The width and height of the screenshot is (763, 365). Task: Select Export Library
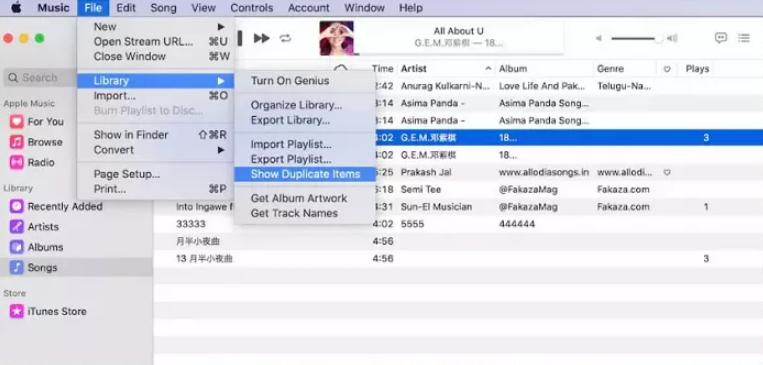305,120
